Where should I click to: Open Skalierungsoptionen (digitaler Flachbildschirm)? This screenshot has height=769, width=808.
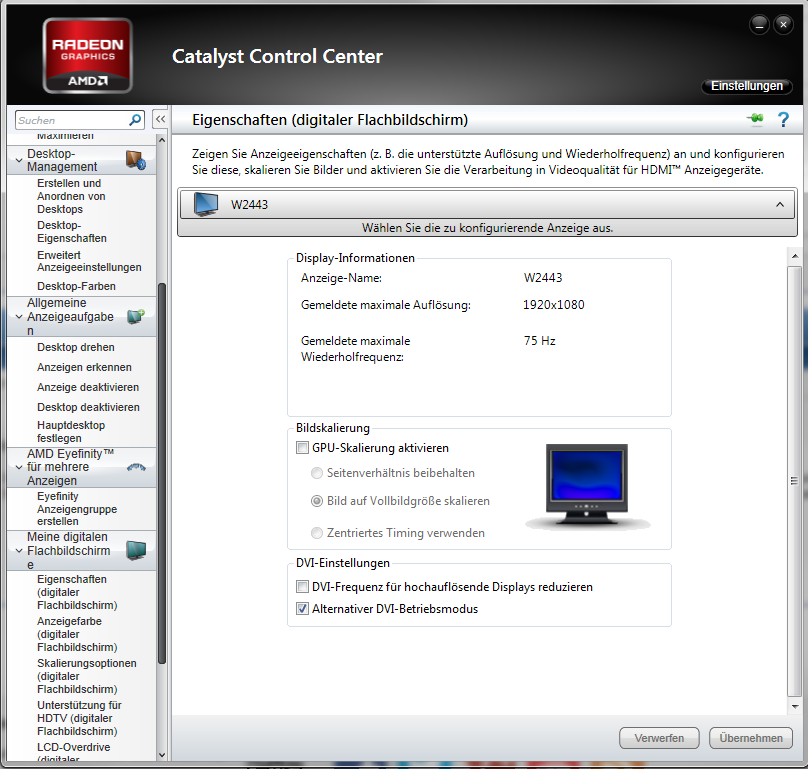(87, 676)
